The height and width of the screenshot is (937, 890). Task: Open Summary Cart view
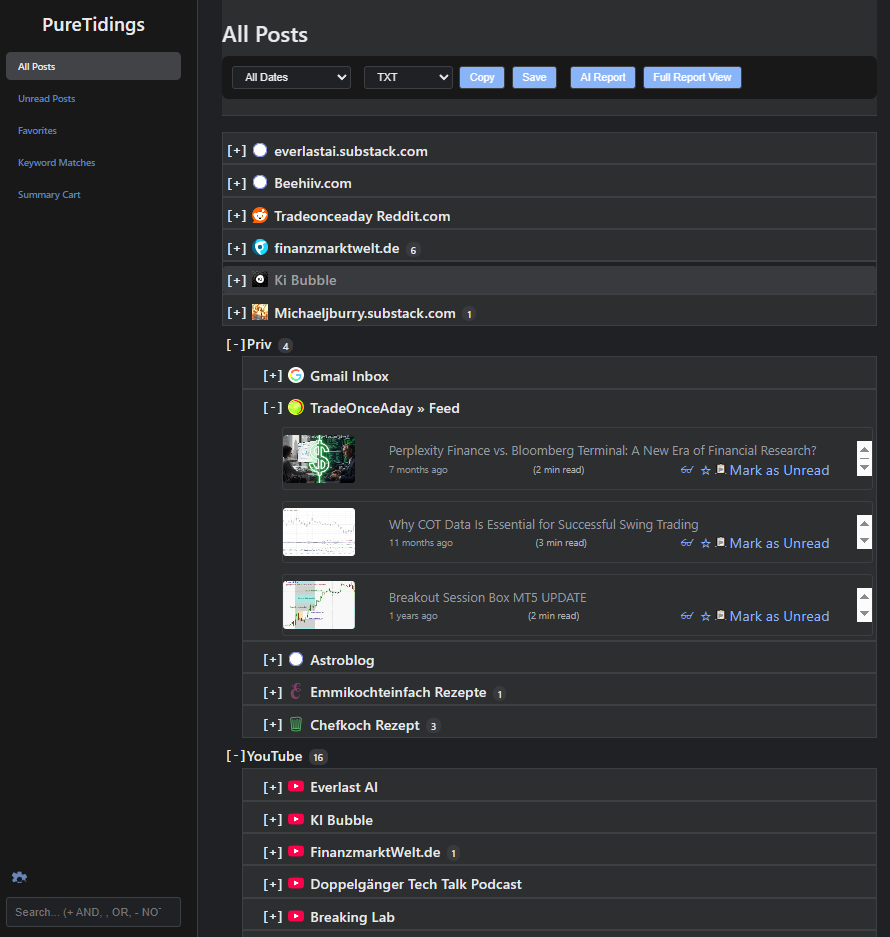coord(49,195)
